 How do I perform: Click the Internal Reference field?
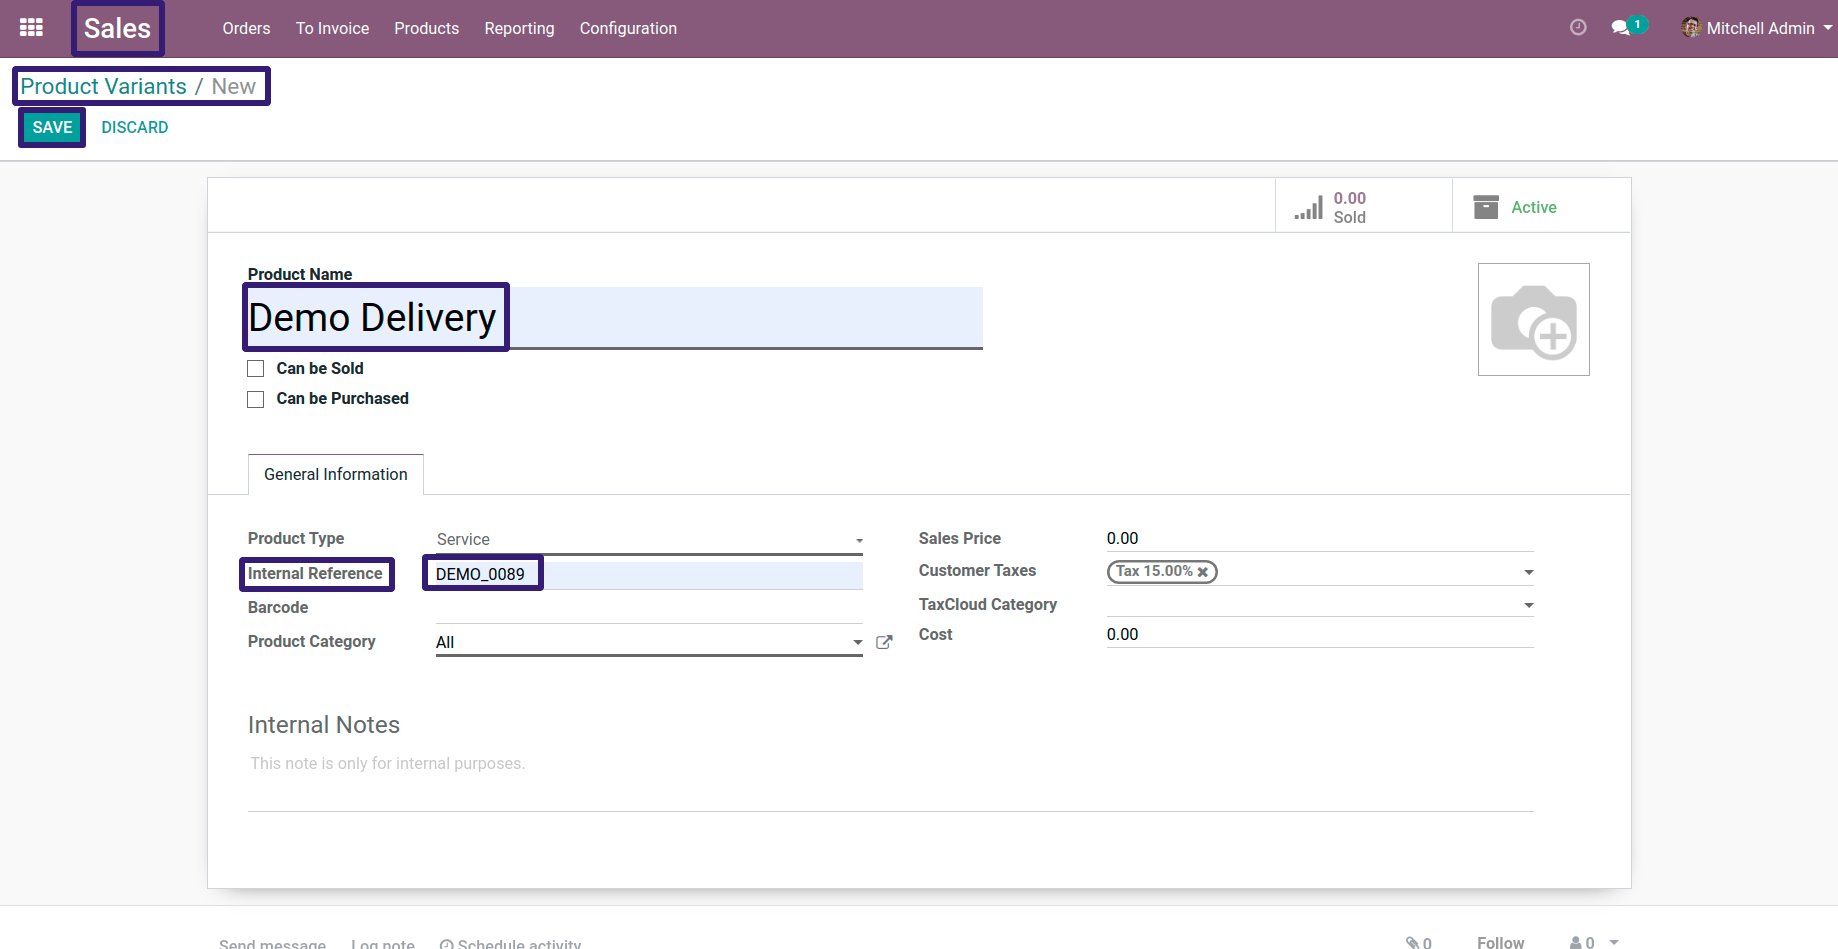tap(649, 574)
